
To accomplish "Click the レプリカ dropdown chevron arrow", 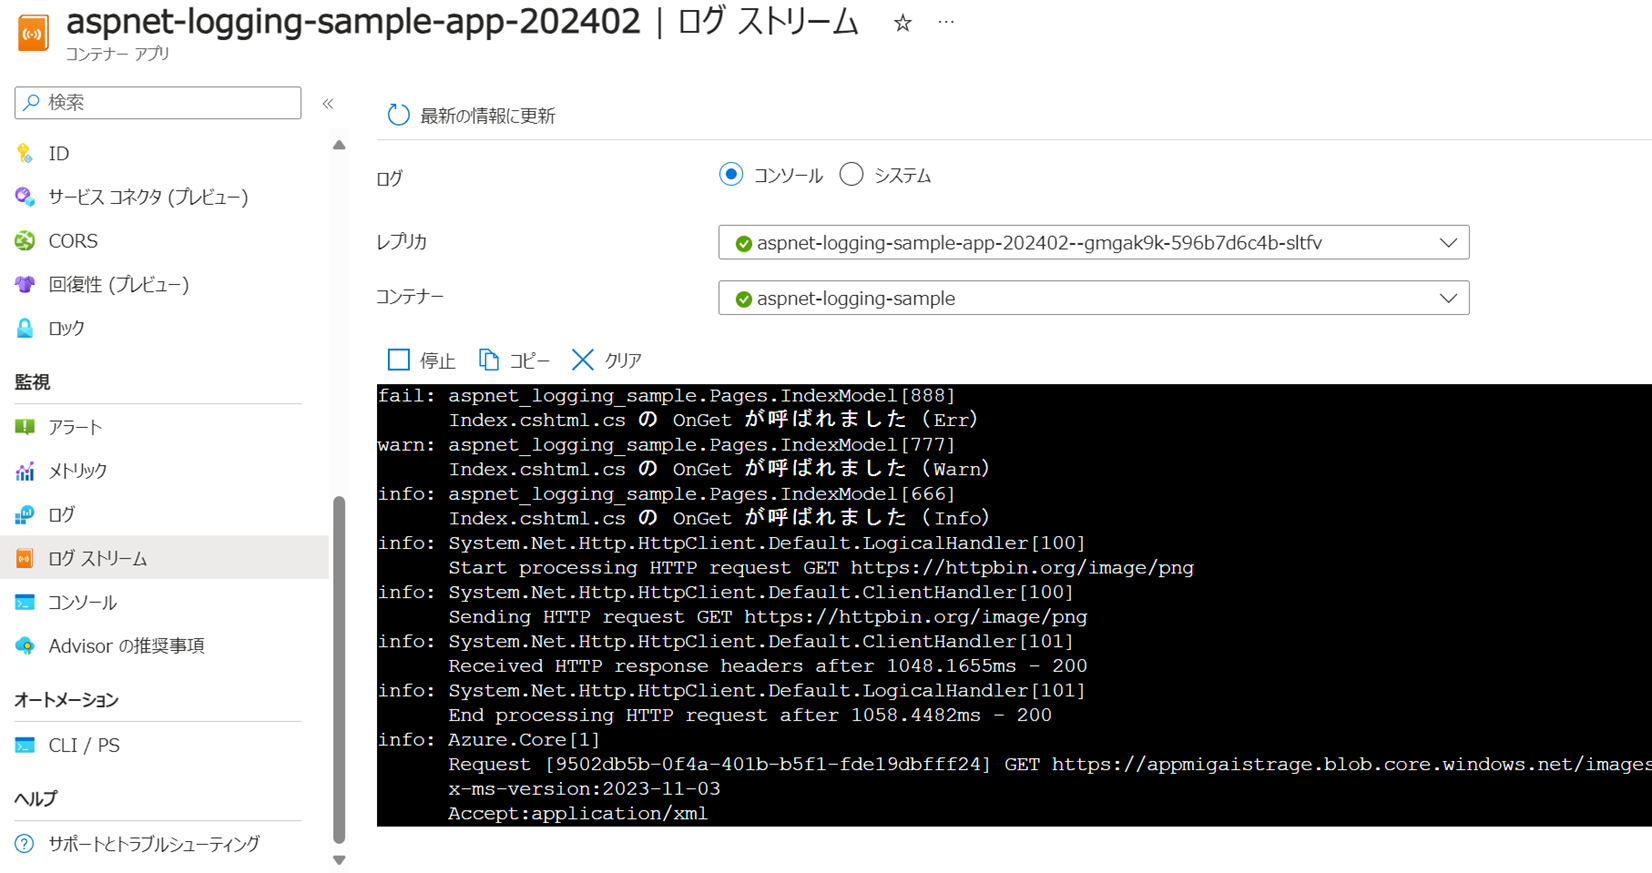I will [x=1447, y=243].
